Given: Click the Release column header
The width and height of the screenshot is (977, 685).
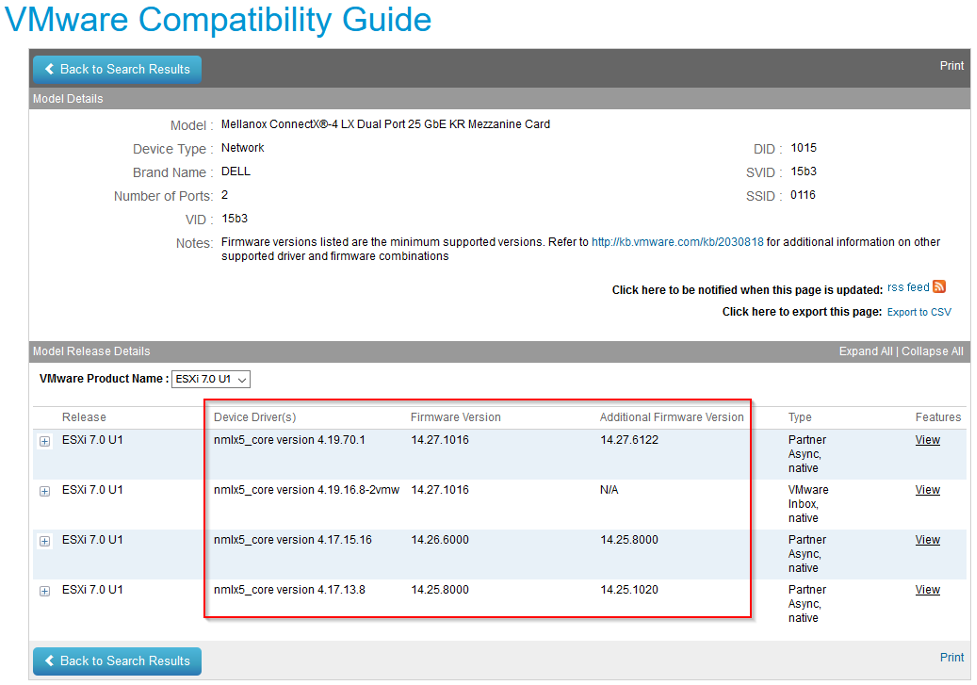Looking at the screenshot, I should tap(83, 417).
